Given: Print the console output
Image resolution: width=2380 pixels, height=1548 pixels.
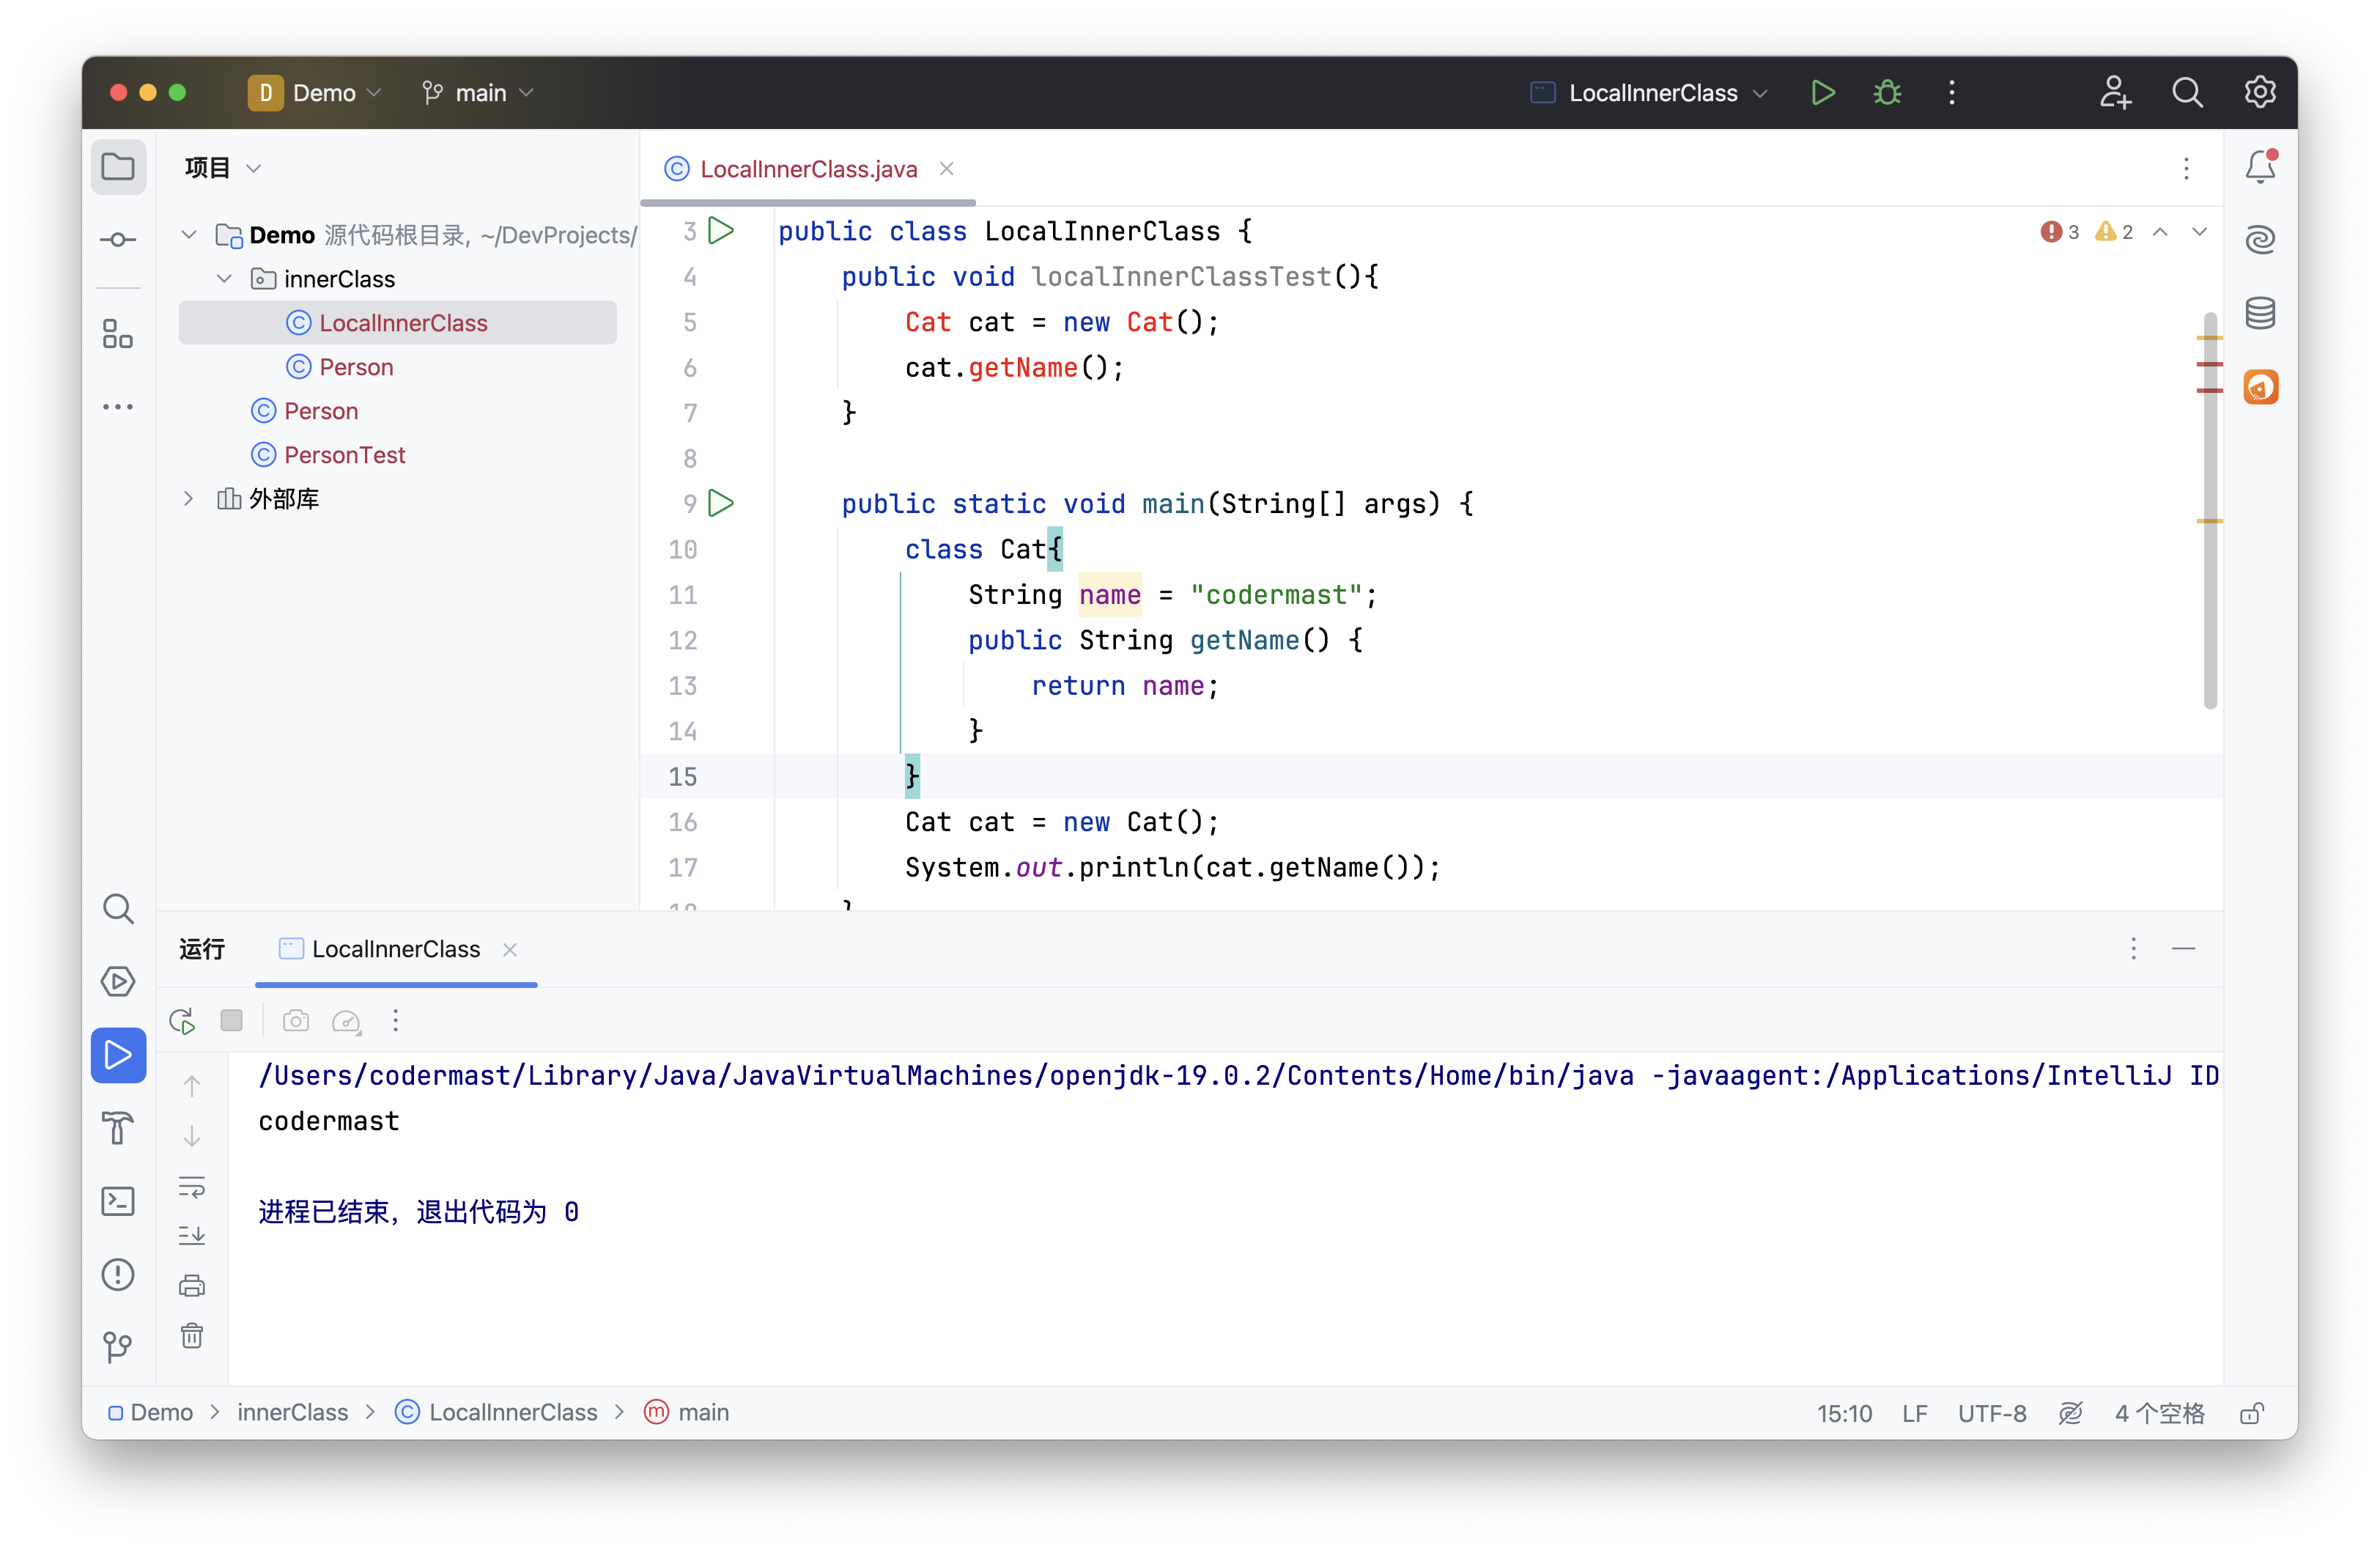Looking at the screenshot, I should (191, 1285).
